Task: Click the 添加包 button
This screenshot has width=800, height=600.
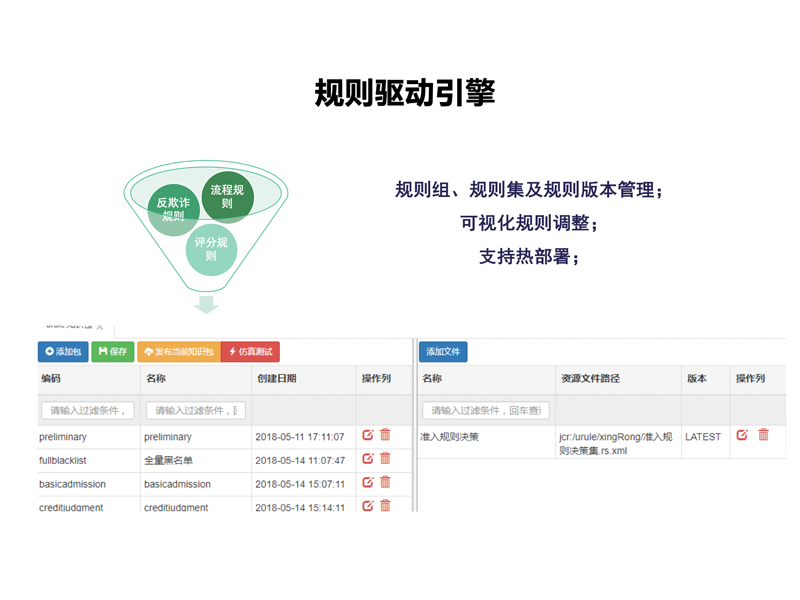Action: point(63,352)
